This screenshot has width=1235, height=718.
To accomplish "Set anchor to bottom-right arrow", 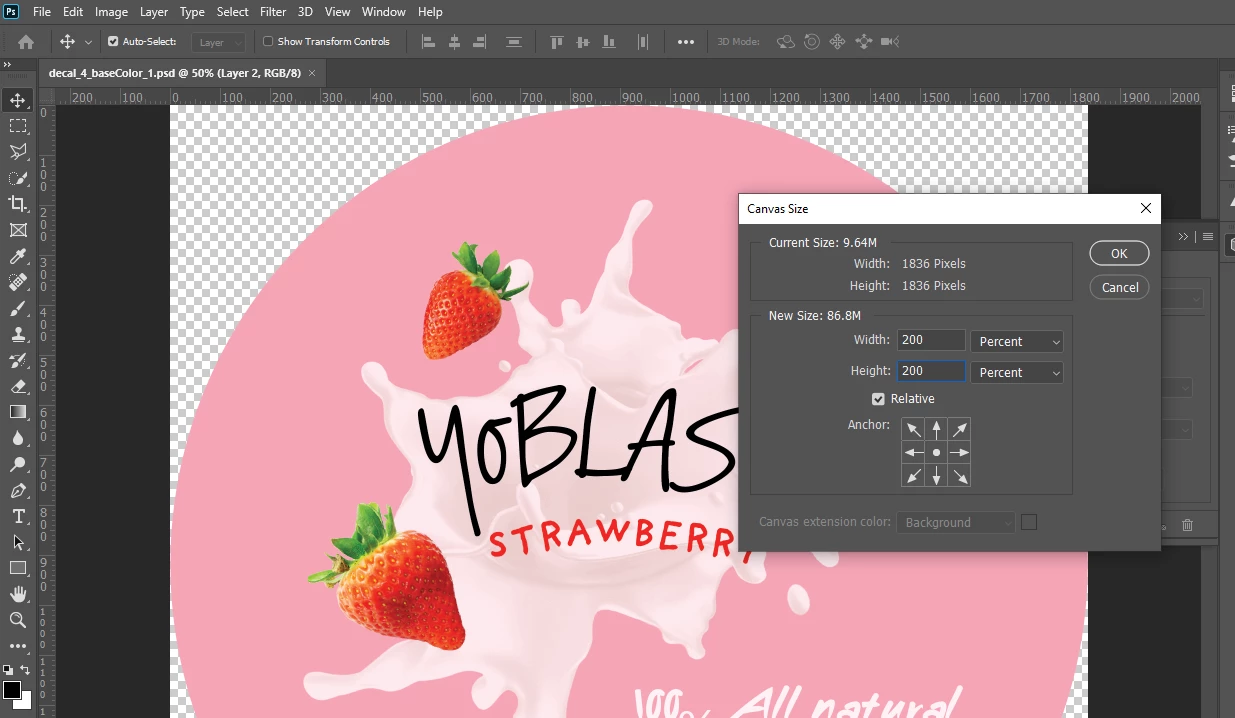I will coord(959,476).
